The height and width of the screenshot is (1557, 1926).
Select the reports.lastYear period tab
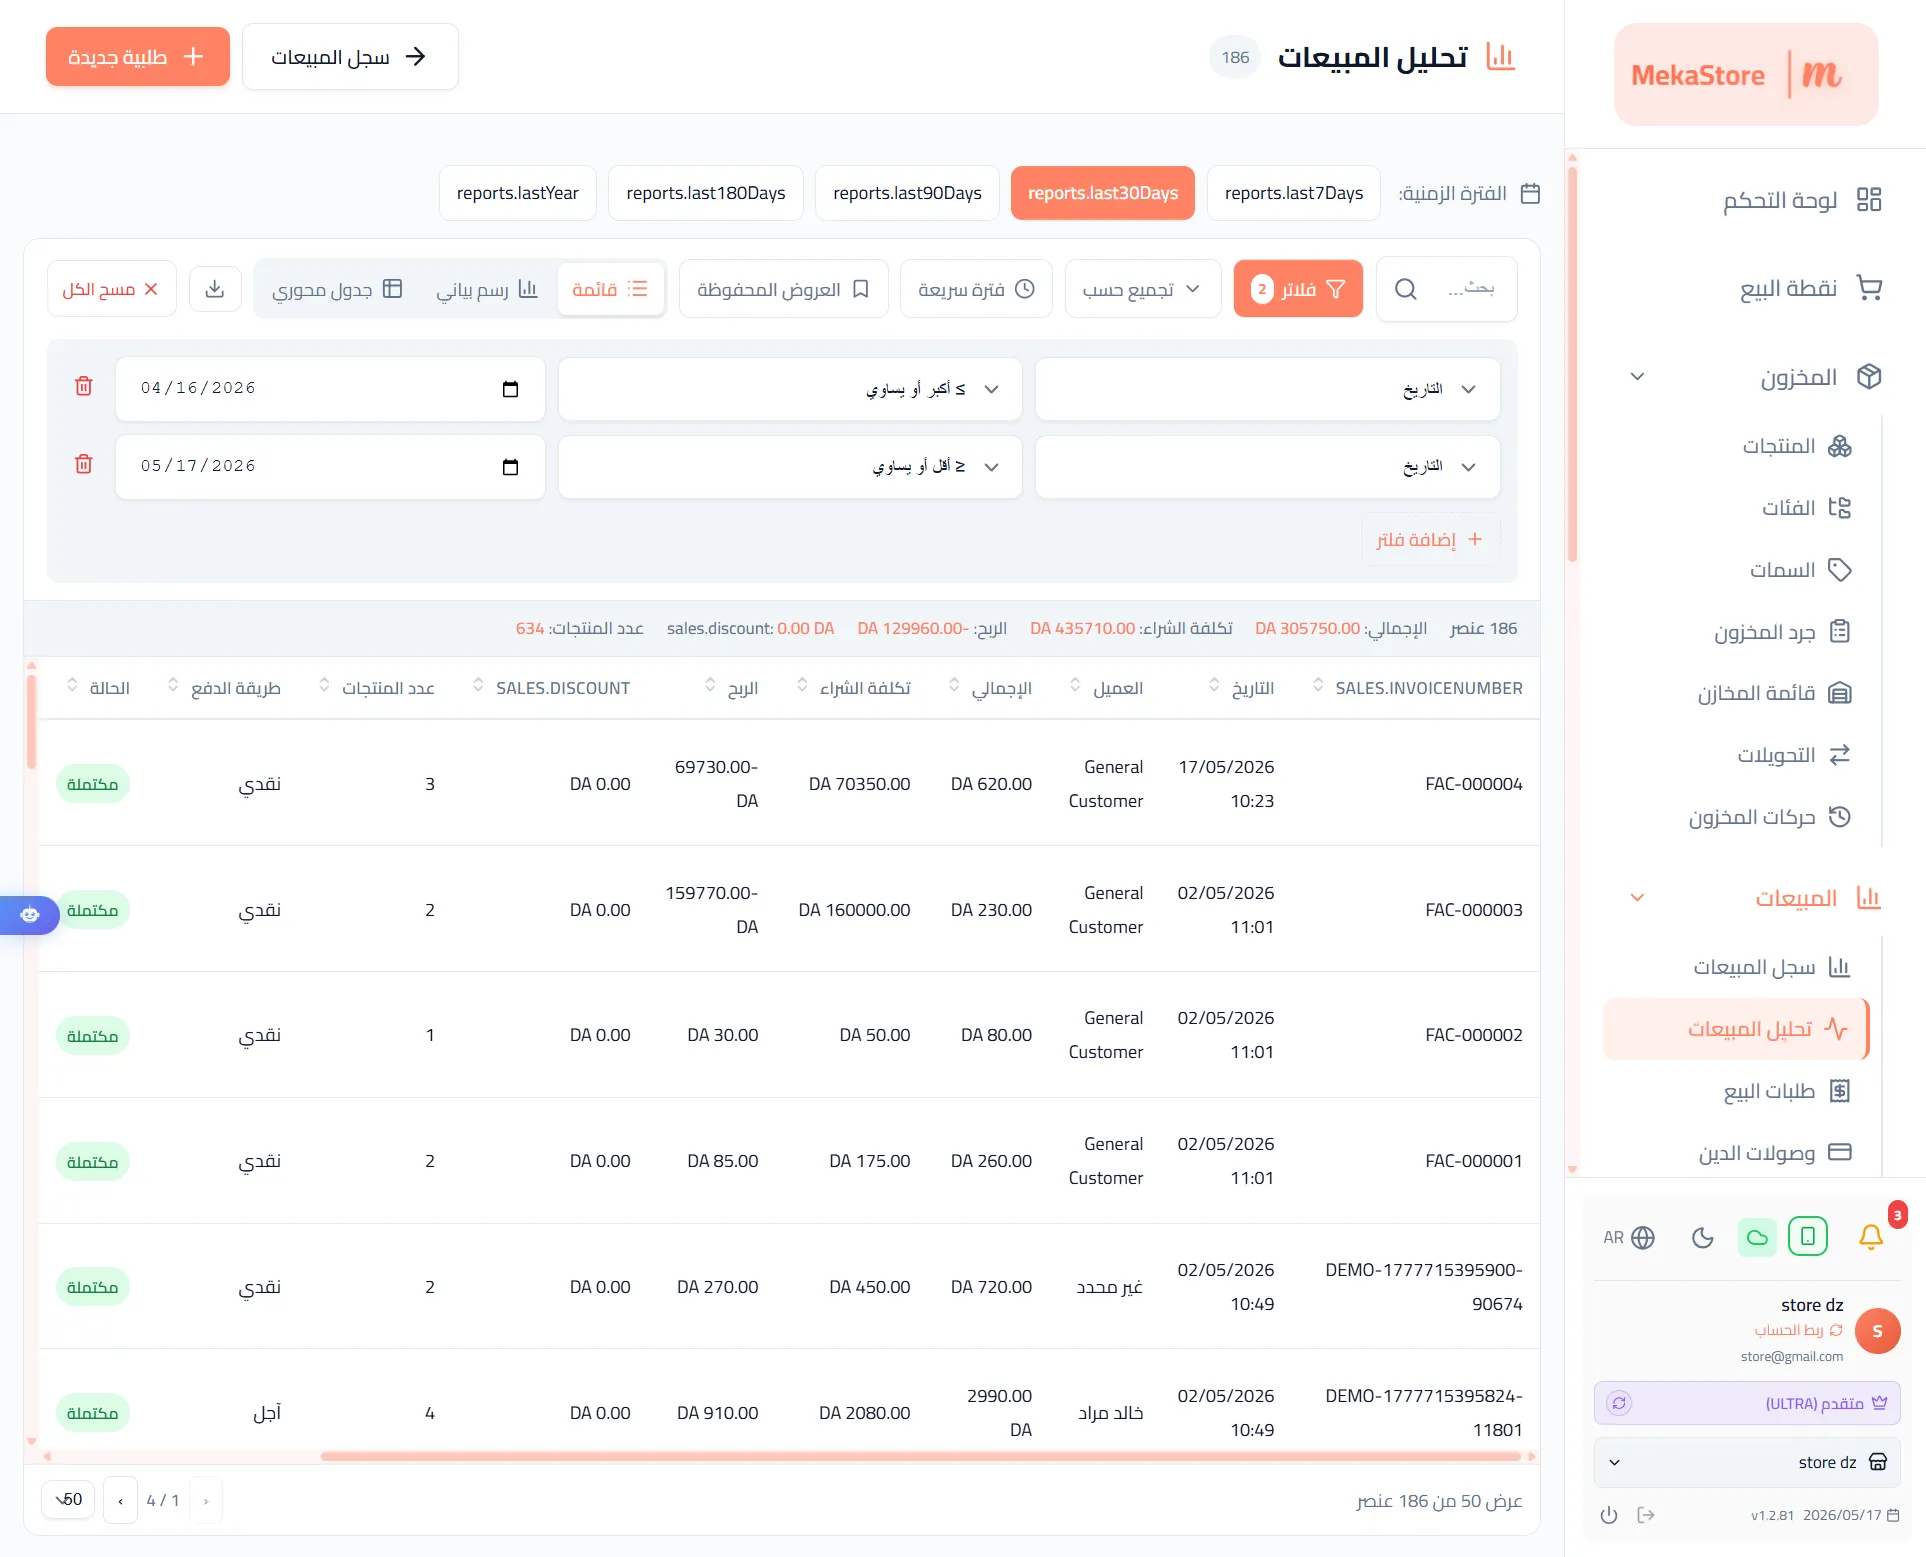518,193
